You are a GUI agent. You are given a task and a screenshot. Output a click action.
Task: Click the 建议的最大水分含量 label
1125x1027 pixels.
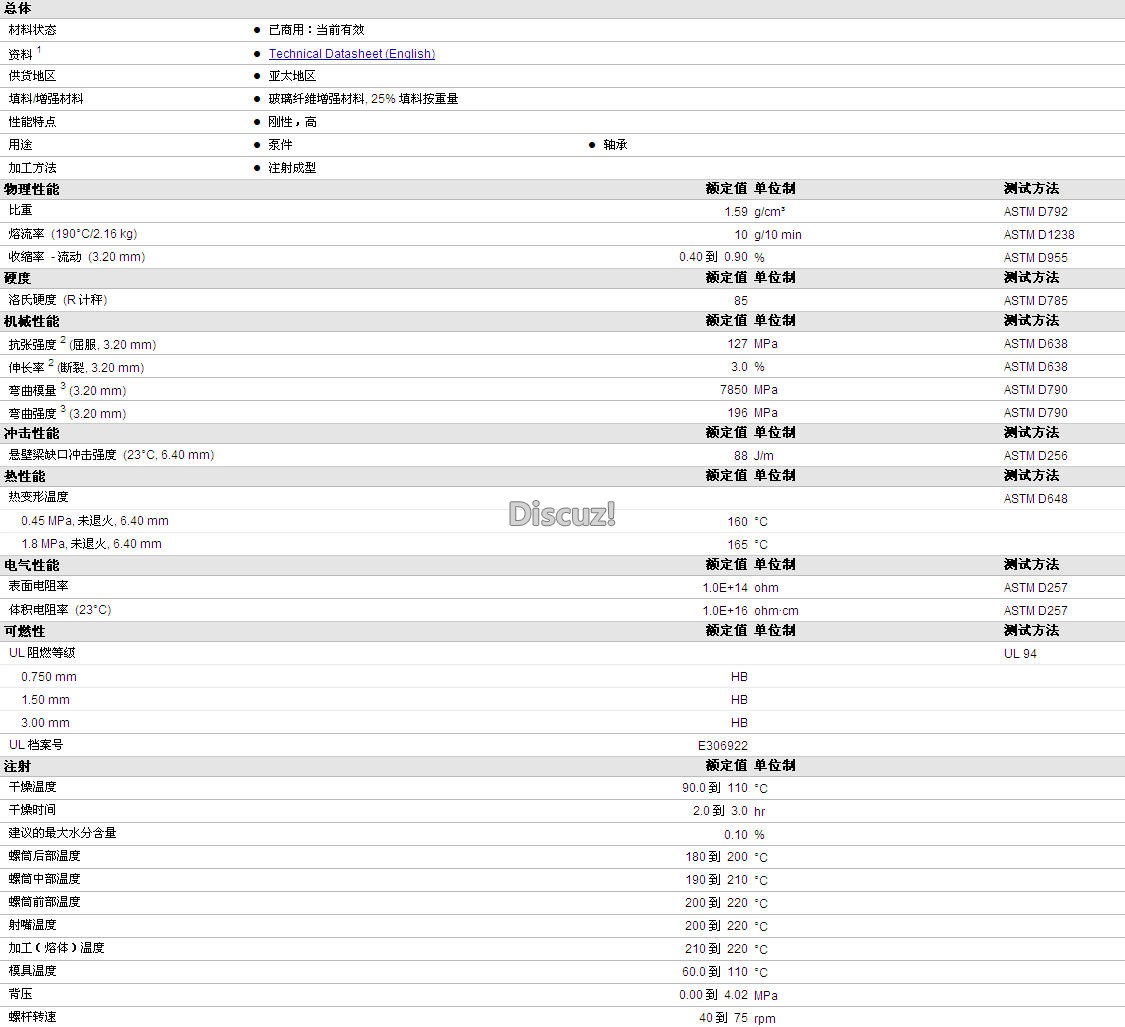pos(62,833)
